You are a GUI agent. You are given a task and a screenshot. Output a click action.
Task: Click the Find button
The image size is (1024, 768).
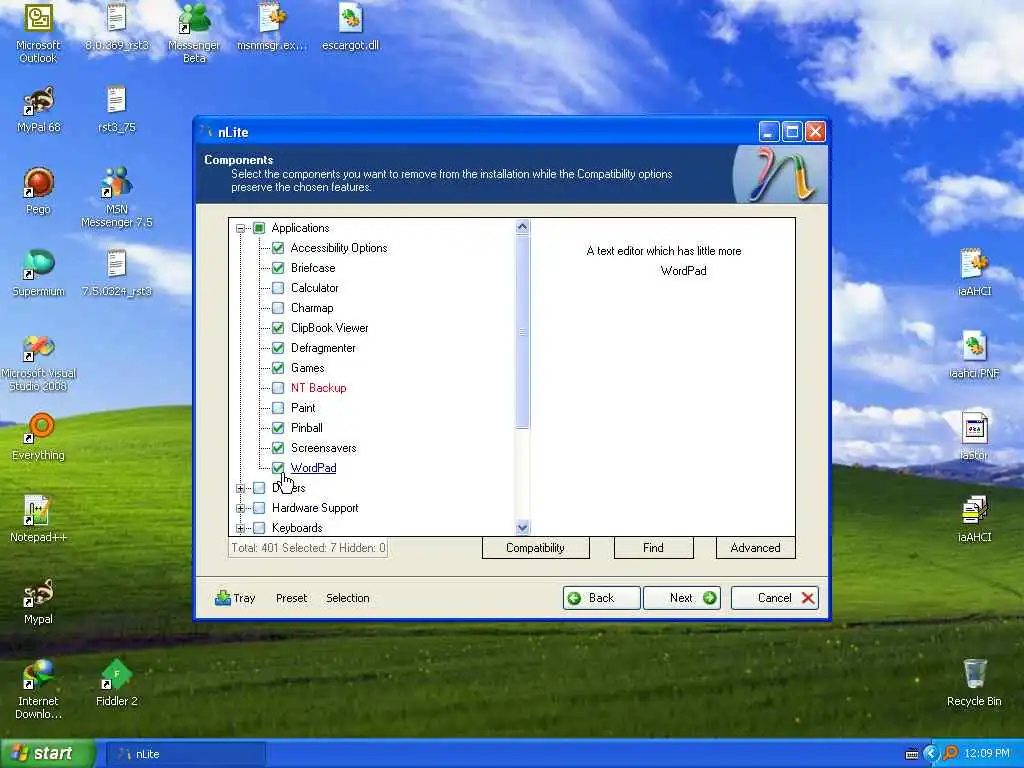[653, 548]
